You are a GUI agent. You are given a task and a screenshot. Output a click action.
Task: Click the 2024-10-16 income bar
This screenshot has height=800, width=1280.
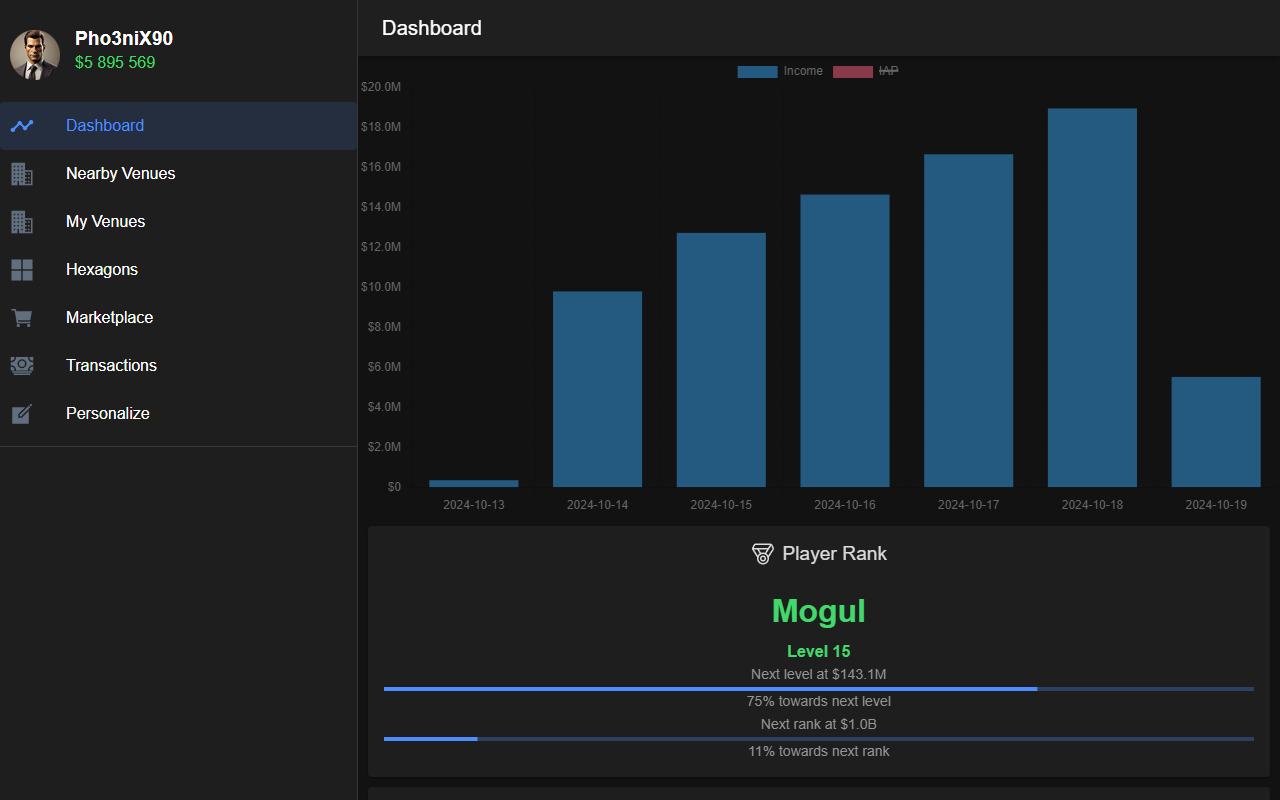(x=845, y=341)
